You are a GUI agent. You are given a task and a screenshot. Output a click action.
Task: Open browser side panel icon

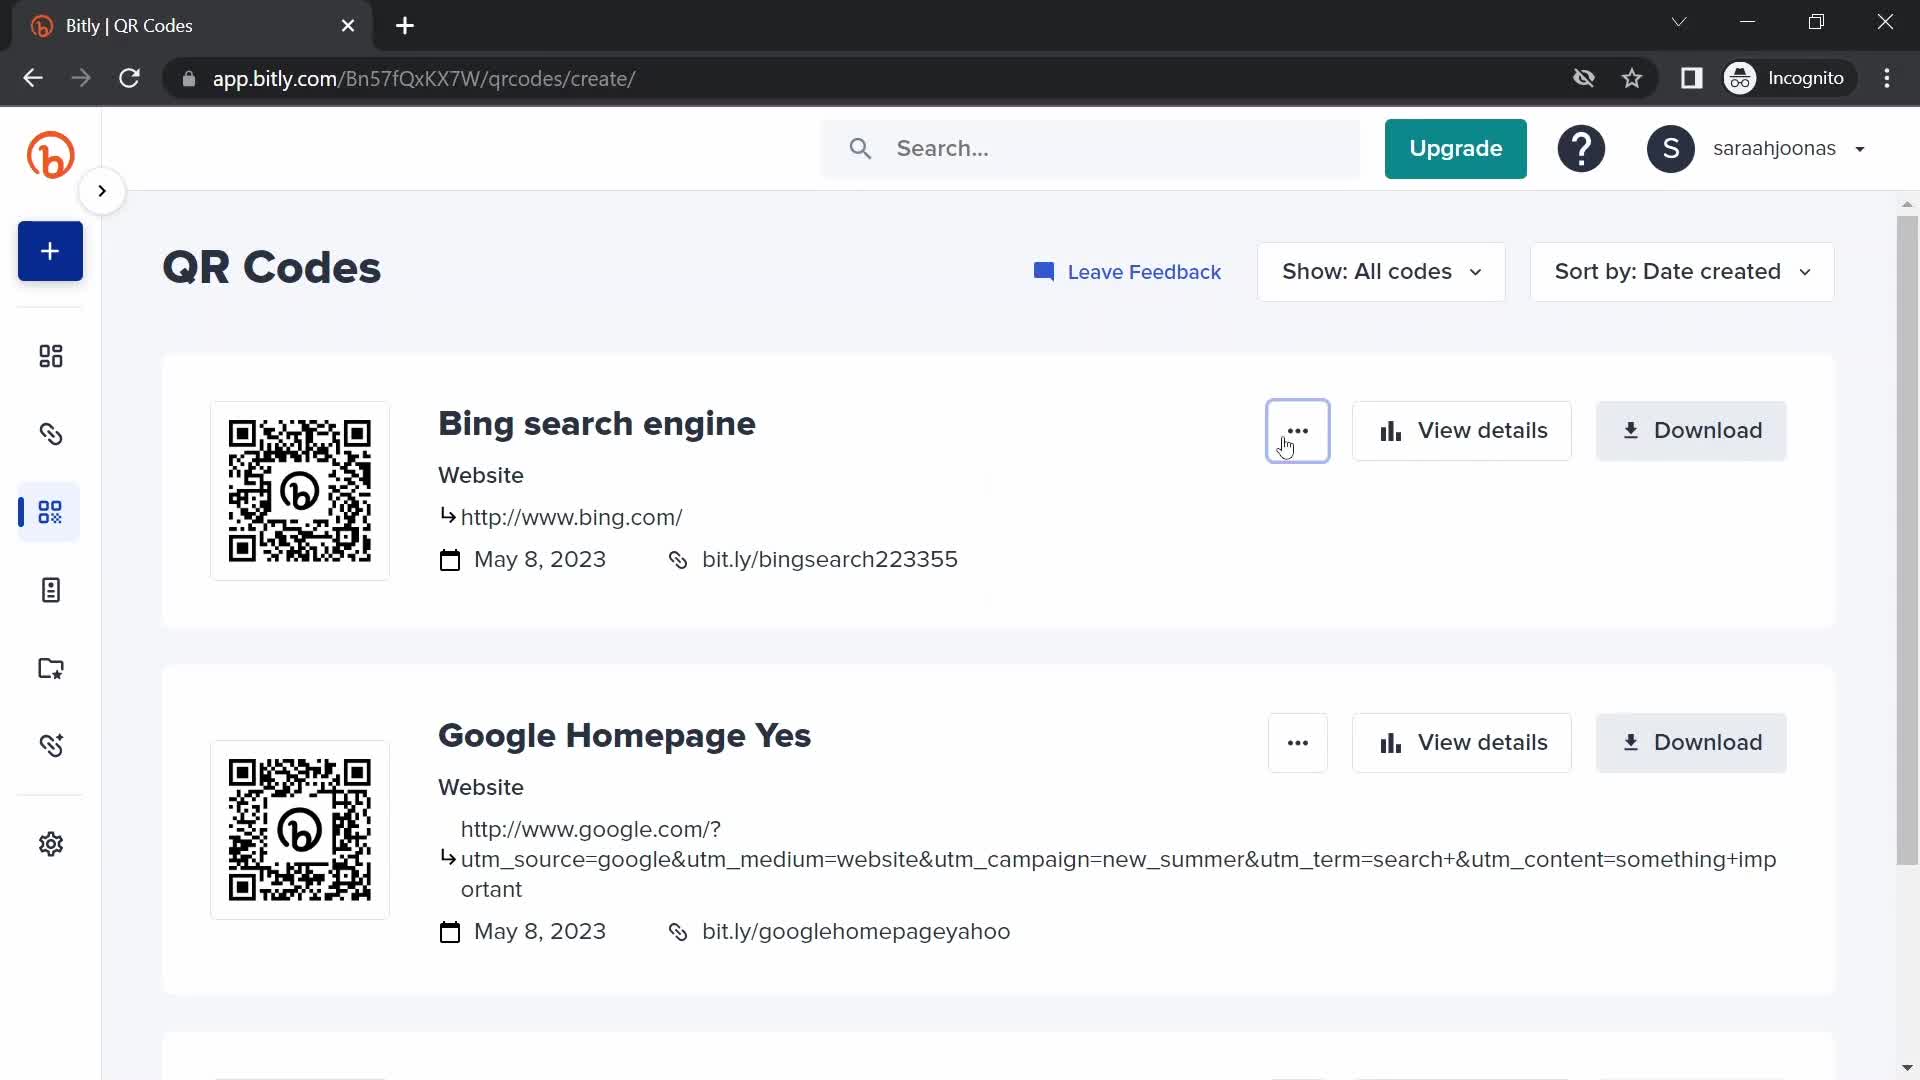[1691, 78]
